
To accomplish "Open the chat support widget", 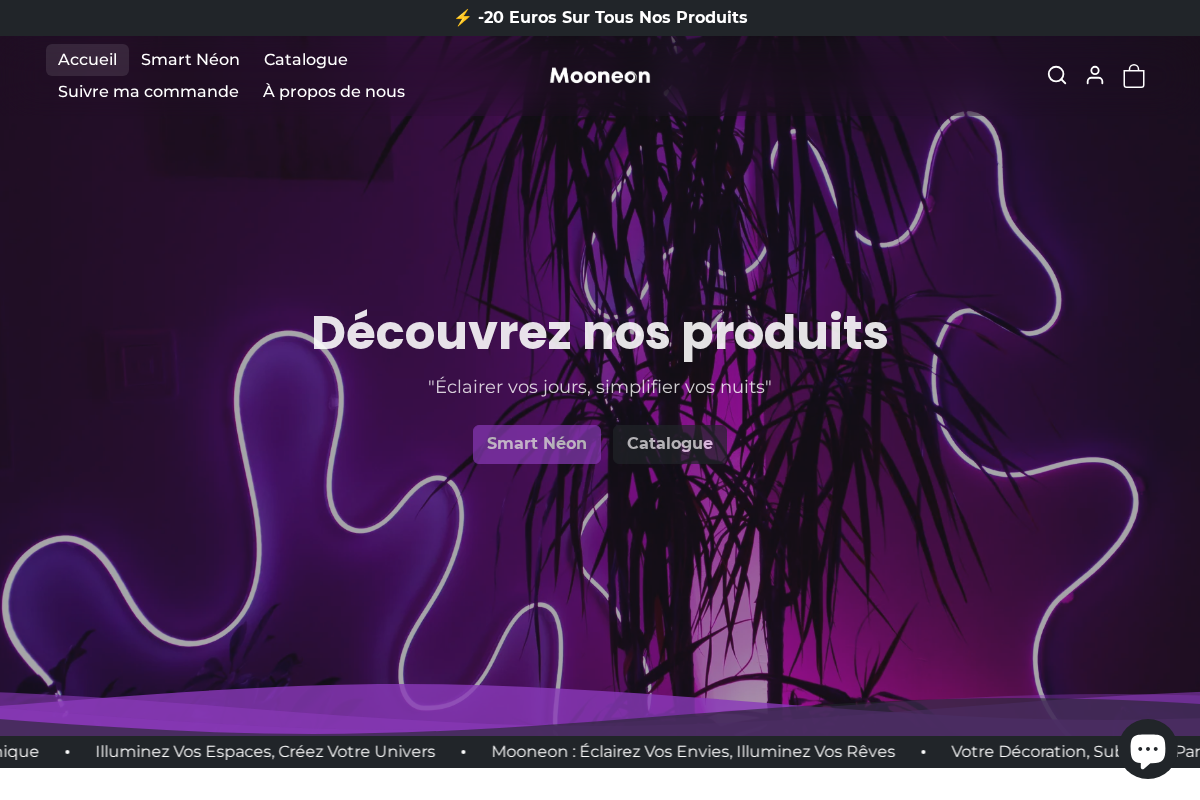I will coord(1148,748).
